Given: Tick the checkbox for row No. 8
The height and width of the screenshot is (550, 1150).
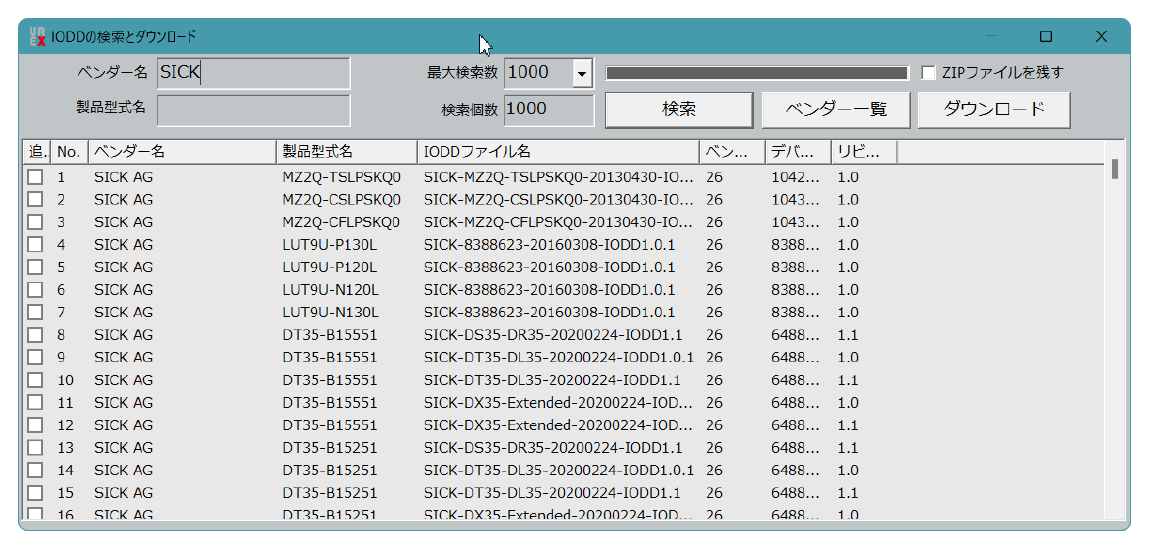Looking at the screenshot, I should [x=35, y=335].
